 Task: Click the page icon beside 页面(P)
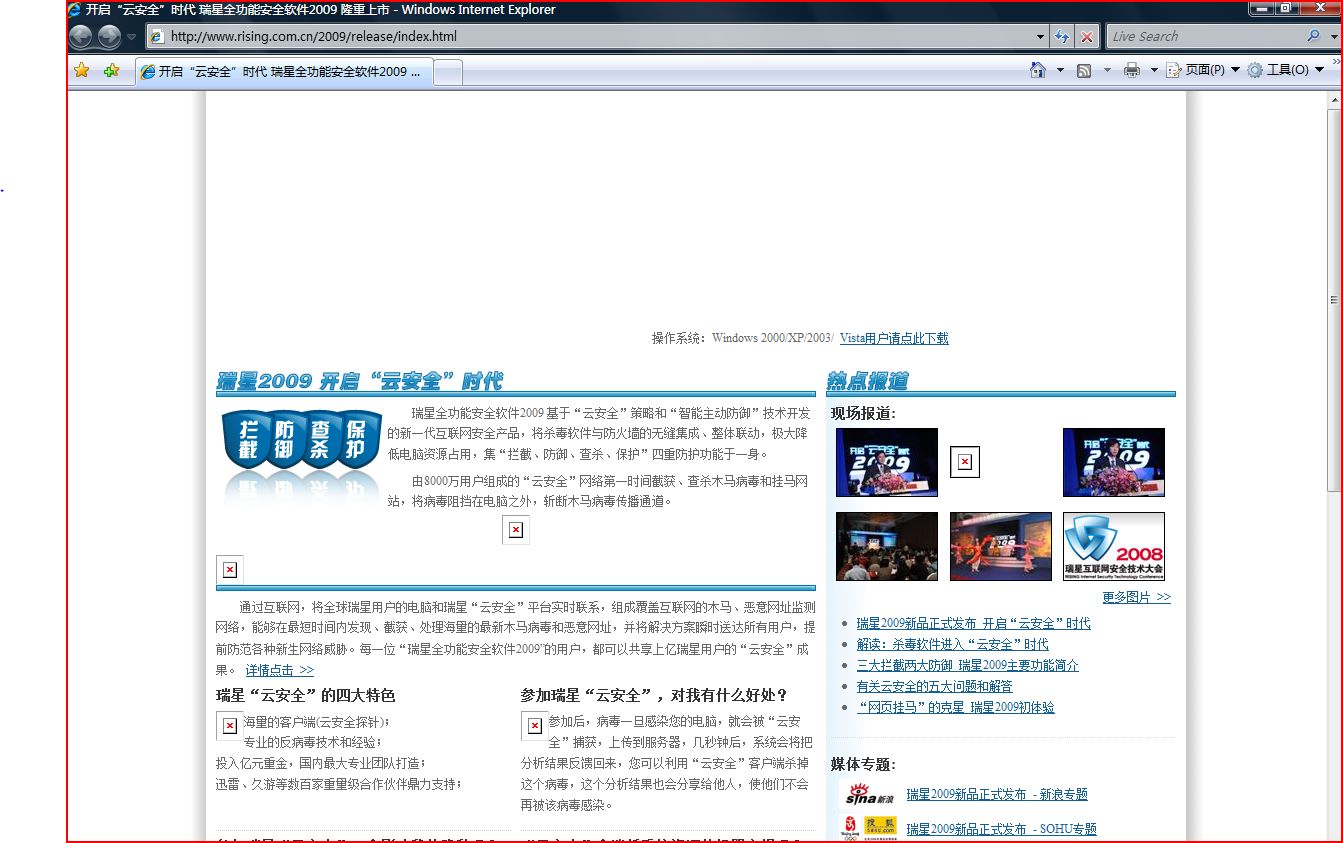point(1174,70)
